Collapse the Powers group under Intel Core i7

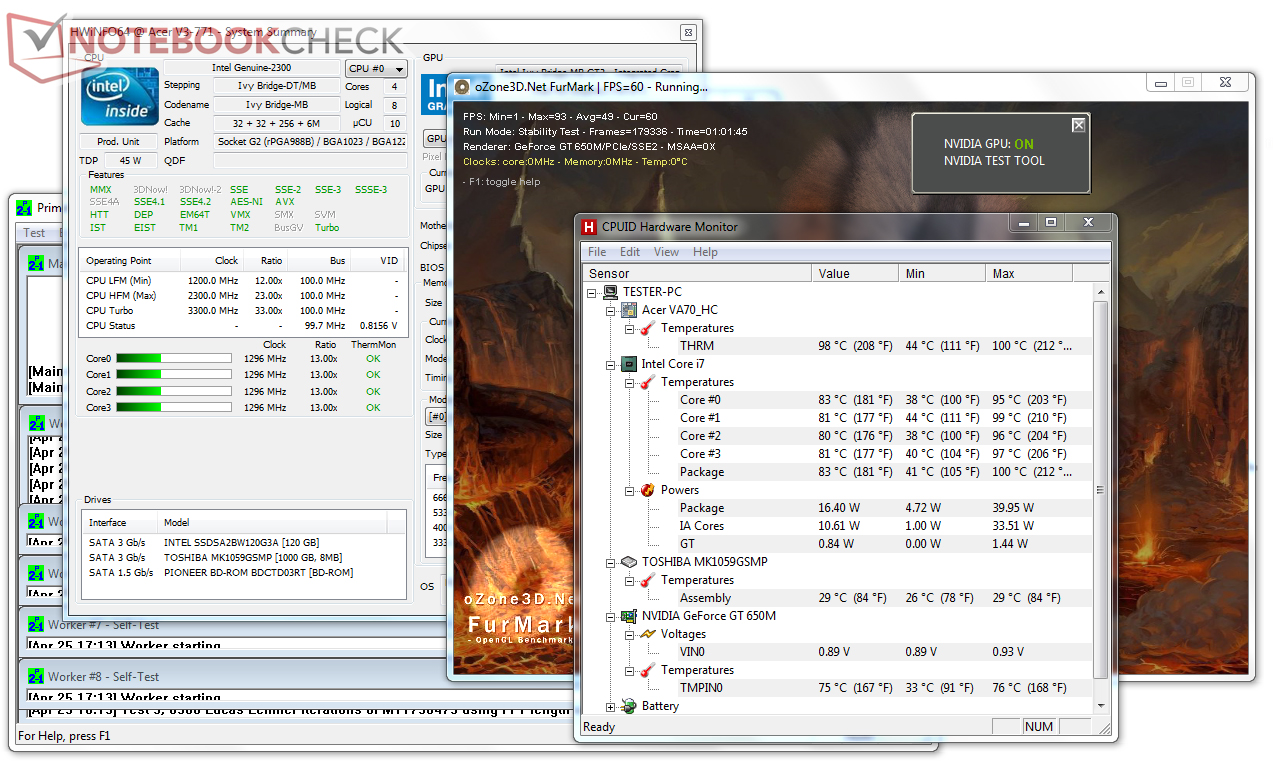tap(629, 490)
